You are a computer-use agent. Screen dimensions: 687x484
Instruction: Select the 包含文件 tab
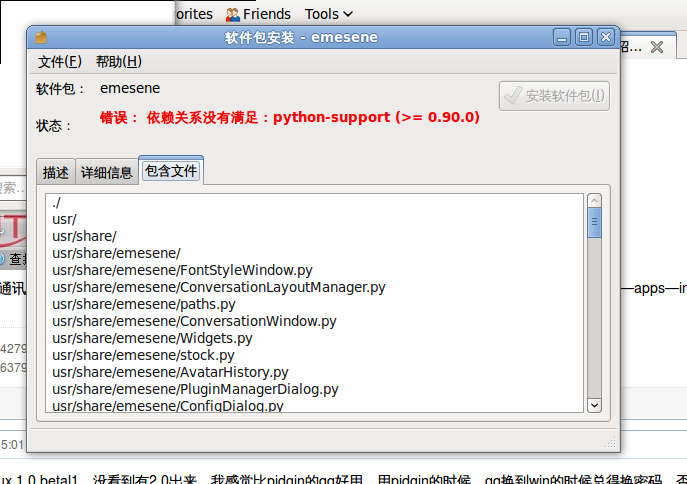click(x=171, y=171)
